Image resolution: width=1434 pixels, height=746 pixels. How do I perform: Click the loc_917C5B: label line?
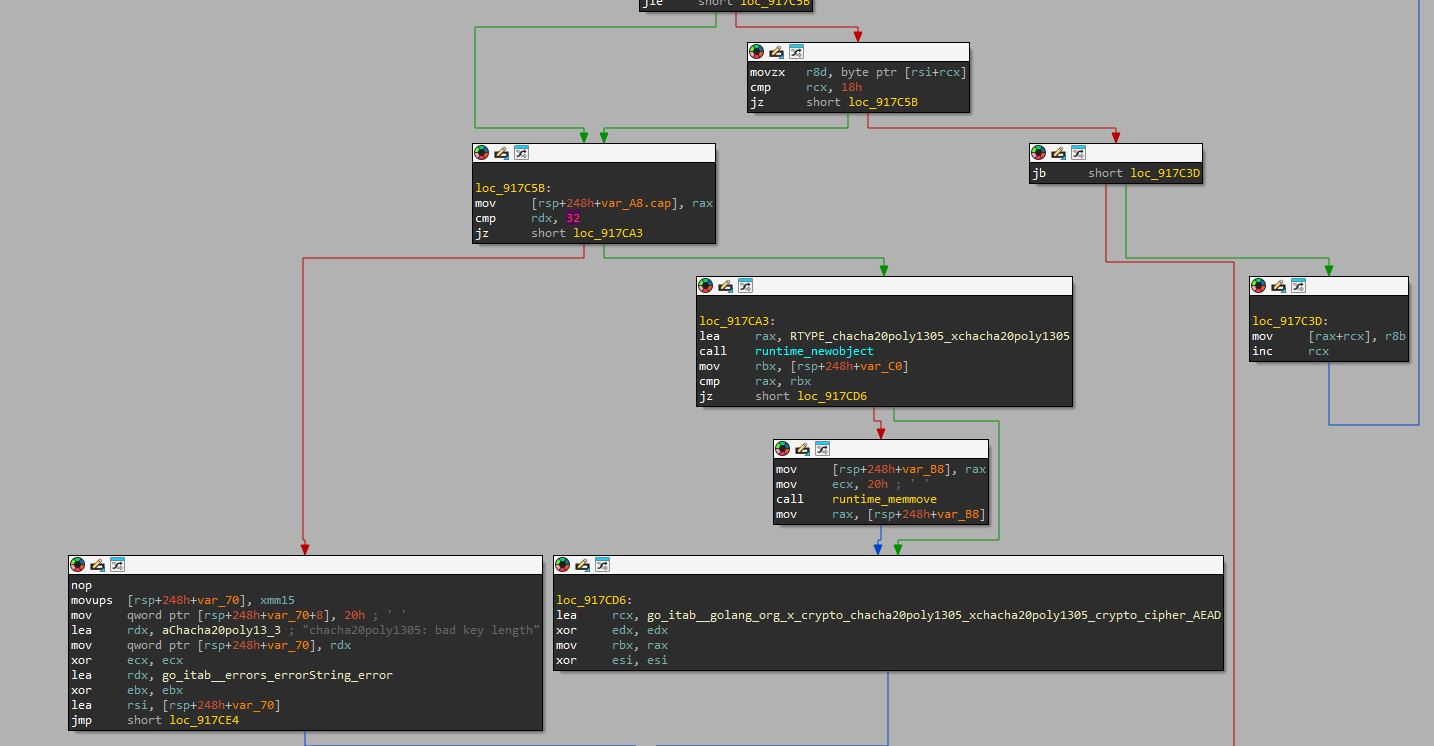coord(513,188)
